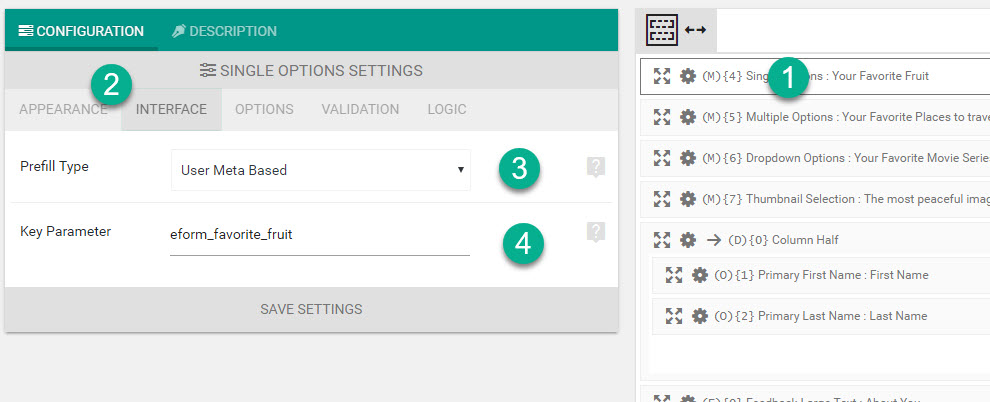Switch to the Appearance tab
Viewport: 990px width, 402px height.
(63, 109)
